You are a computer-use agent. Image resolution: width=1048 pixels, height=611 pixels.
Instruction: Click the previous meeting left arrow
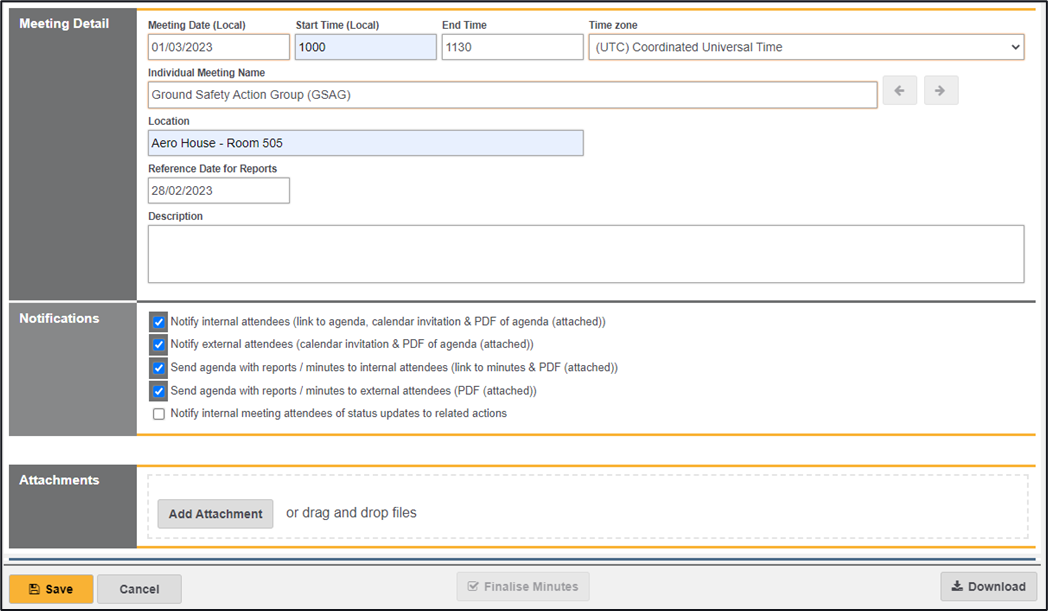pos(899,91)
